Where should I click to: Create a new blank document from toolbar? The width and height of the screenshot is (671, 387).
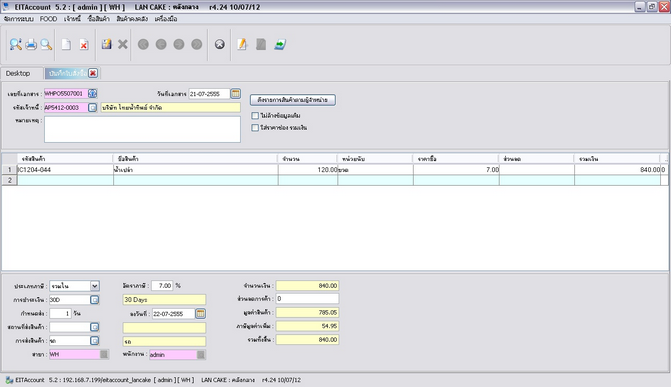tap(66, 44)
